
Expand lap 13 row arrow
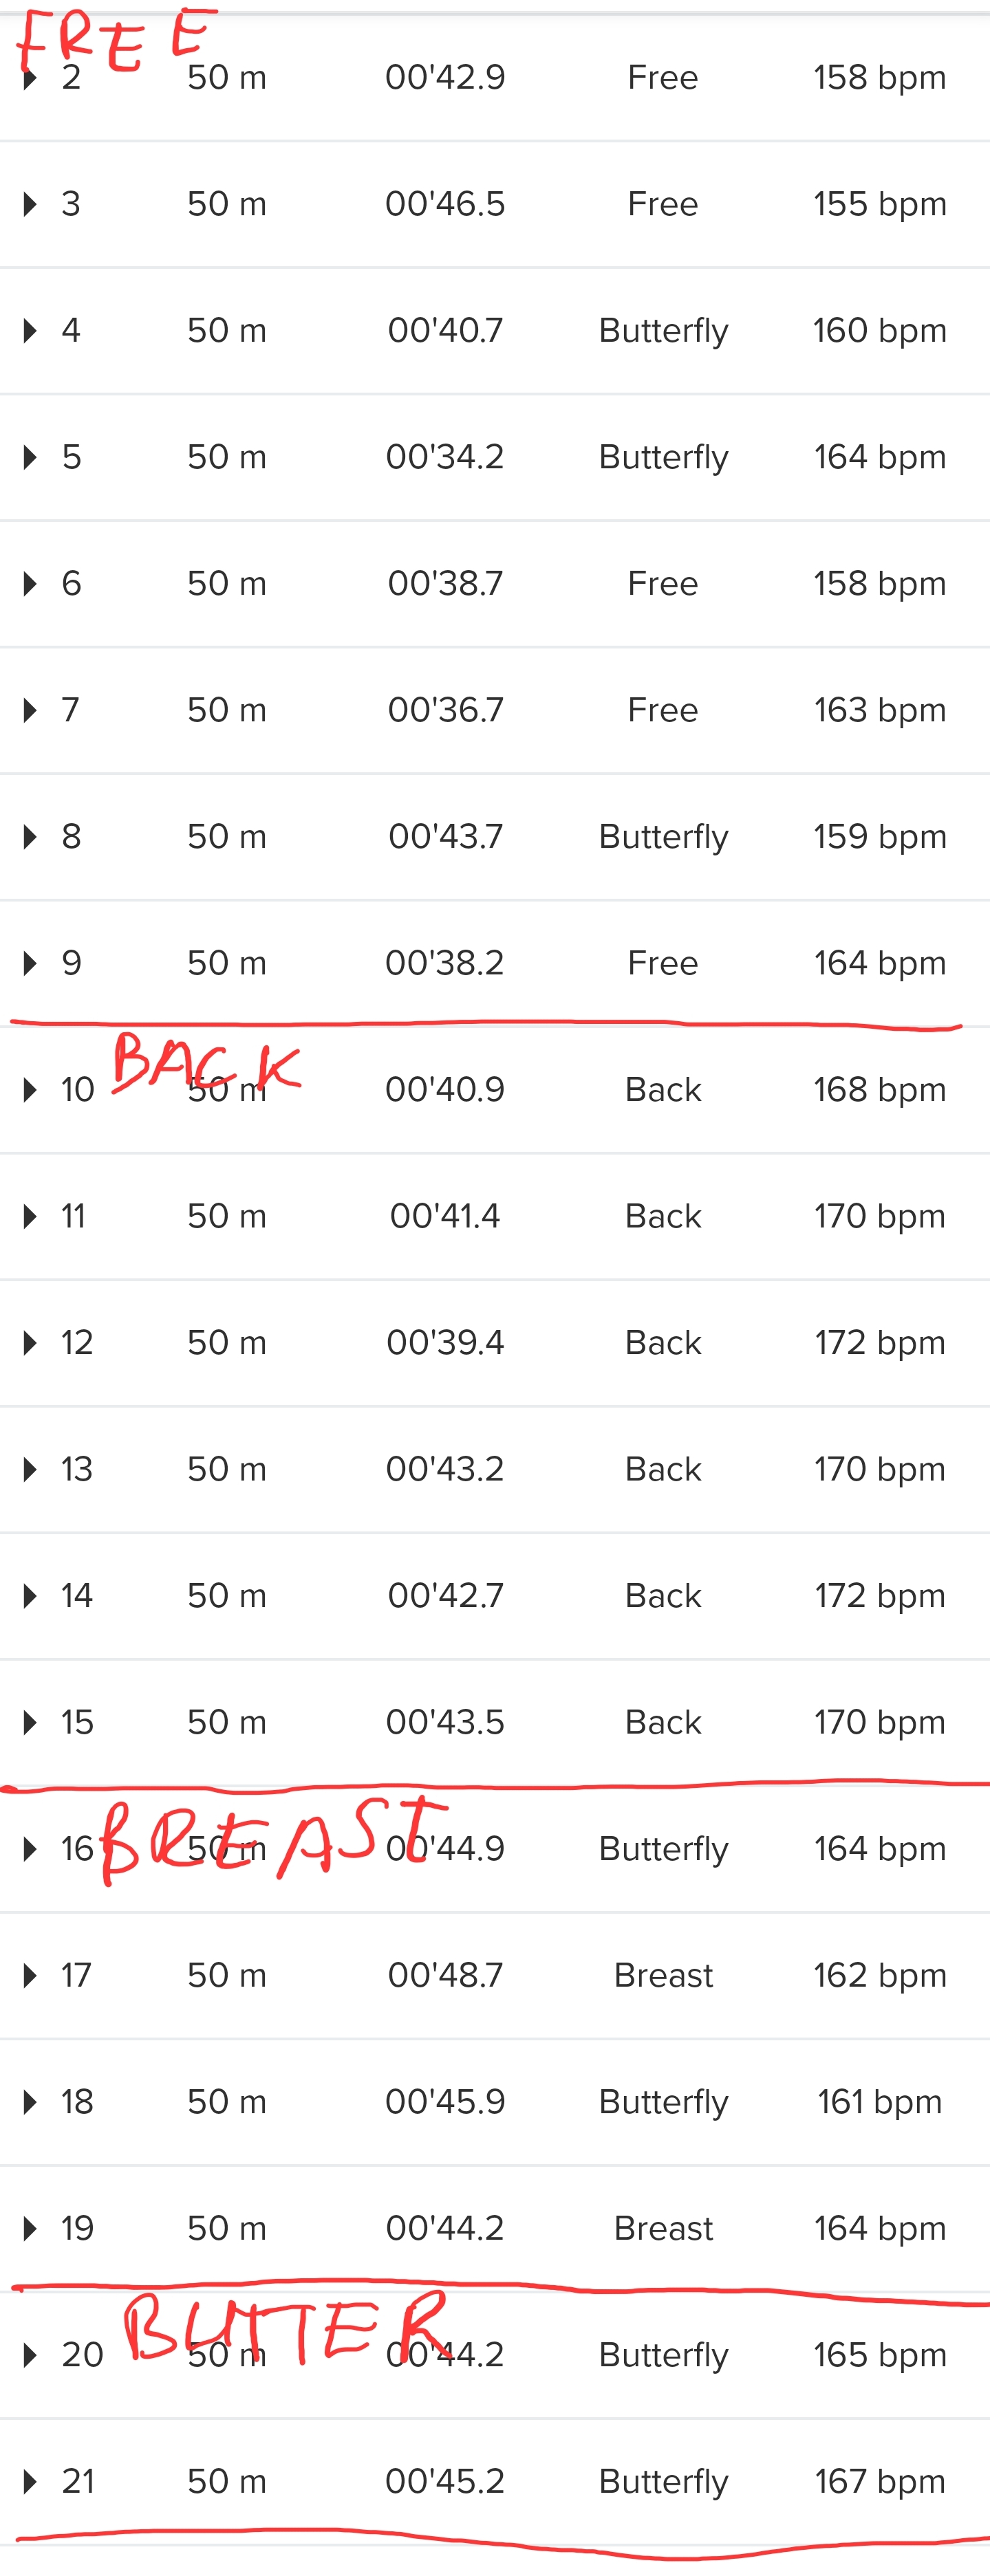point(30,1469)
